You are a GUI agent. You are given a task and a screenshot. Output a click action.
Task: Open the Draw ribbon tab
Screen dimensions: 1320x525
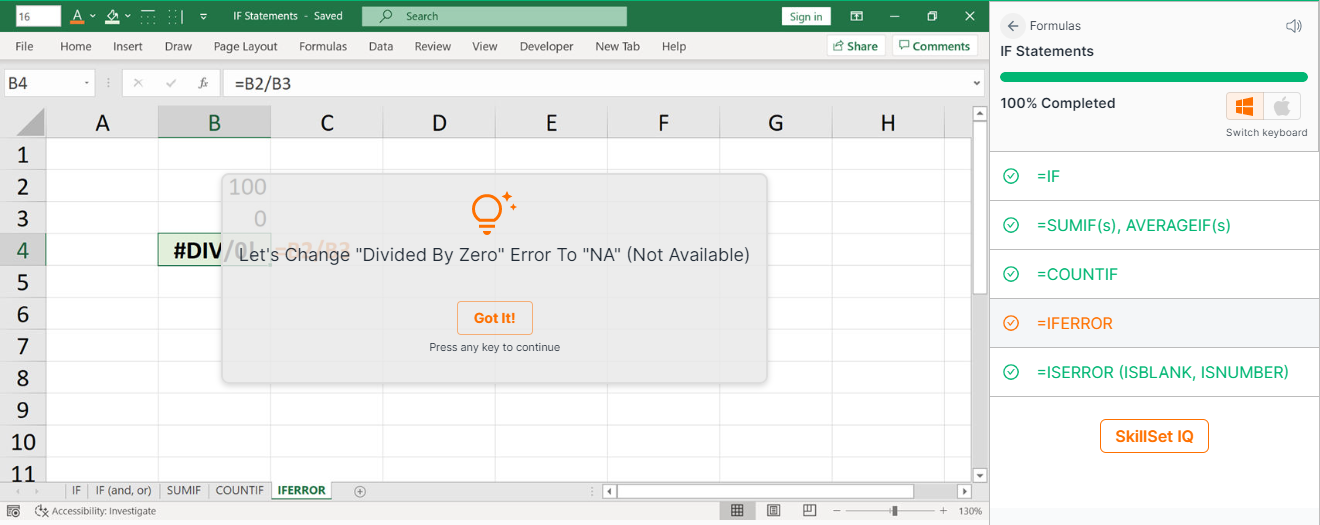178,46
